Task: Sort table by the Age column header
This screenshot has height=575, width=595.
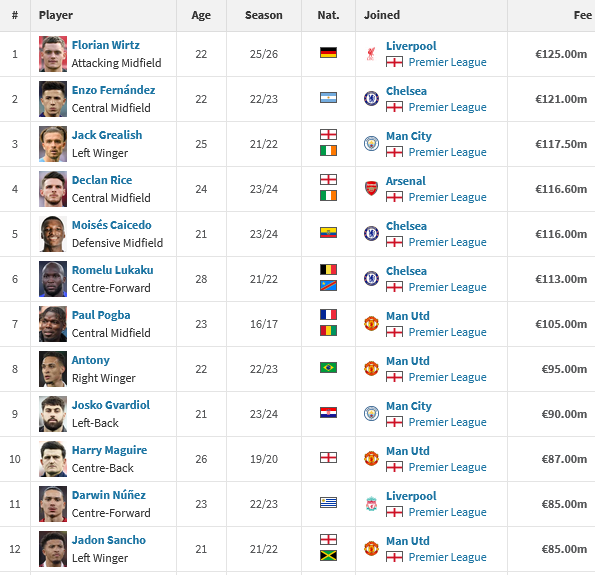Action: point(201,15)
